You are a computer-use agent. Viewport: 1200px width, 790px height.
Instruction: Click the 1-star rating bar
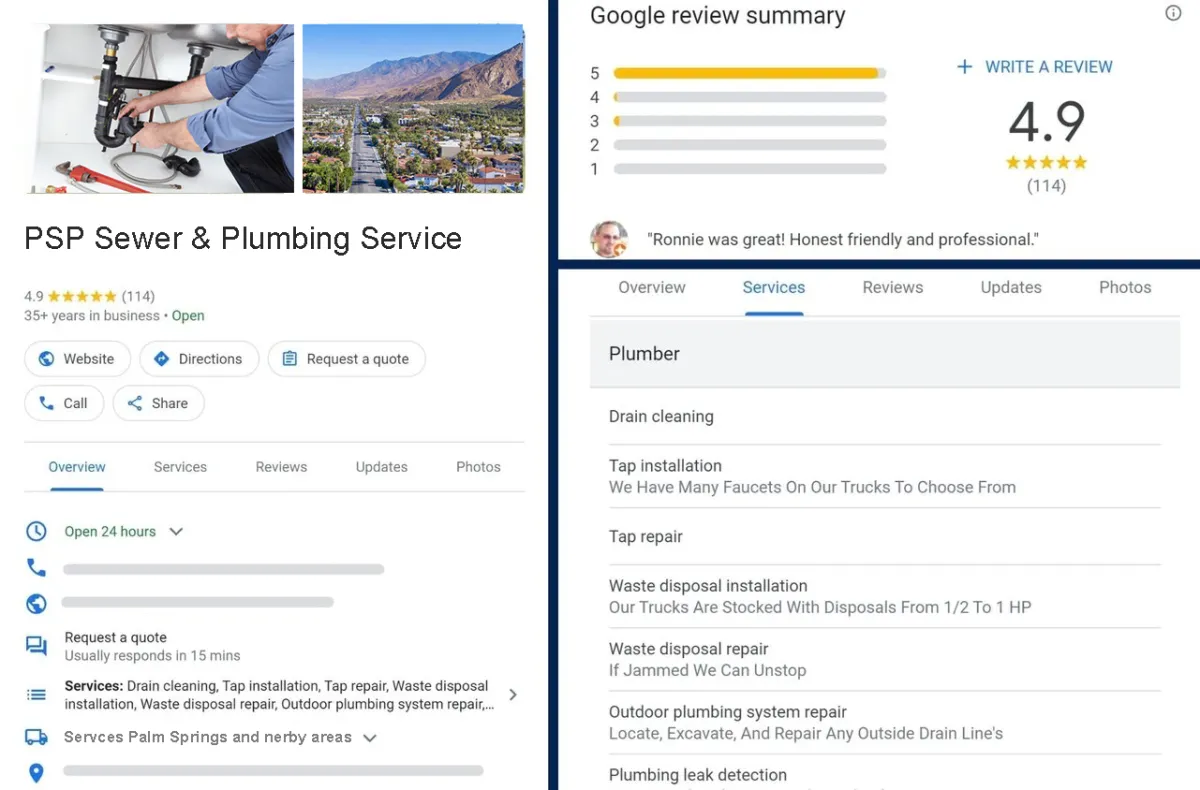point(750,169)
